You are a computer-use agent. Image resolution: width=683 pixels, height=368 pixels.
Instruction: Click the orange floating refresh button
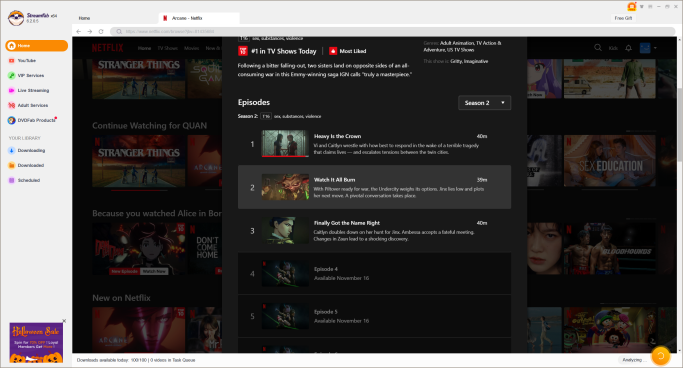point(660,356)
